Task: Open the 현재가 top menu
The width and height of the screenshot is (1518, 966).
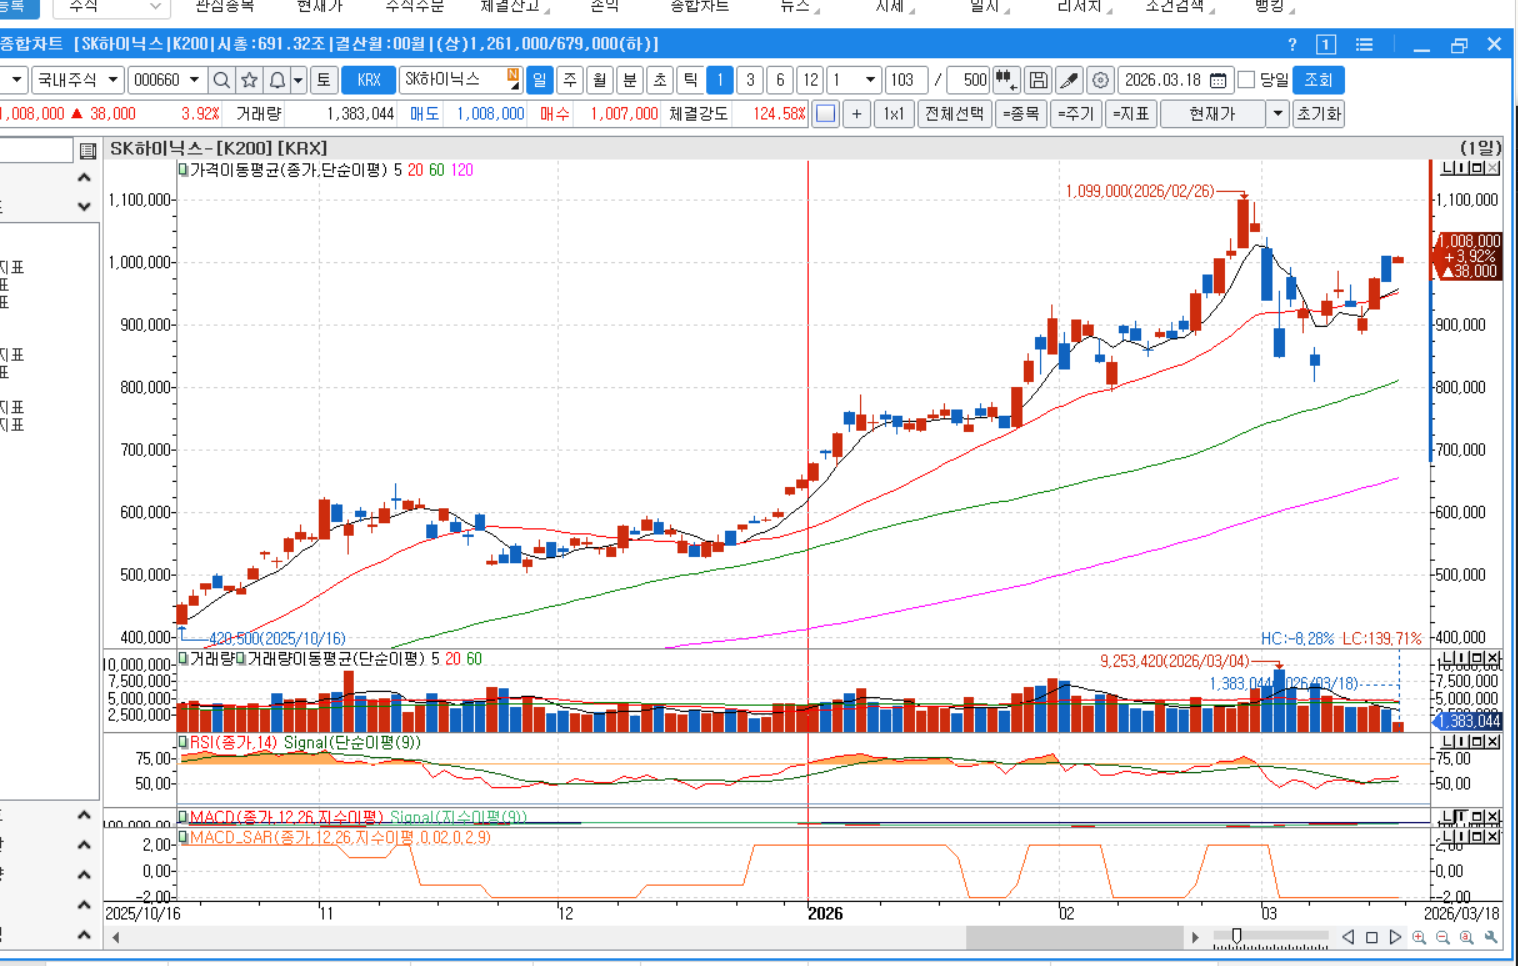Action: tap(320, 6)
